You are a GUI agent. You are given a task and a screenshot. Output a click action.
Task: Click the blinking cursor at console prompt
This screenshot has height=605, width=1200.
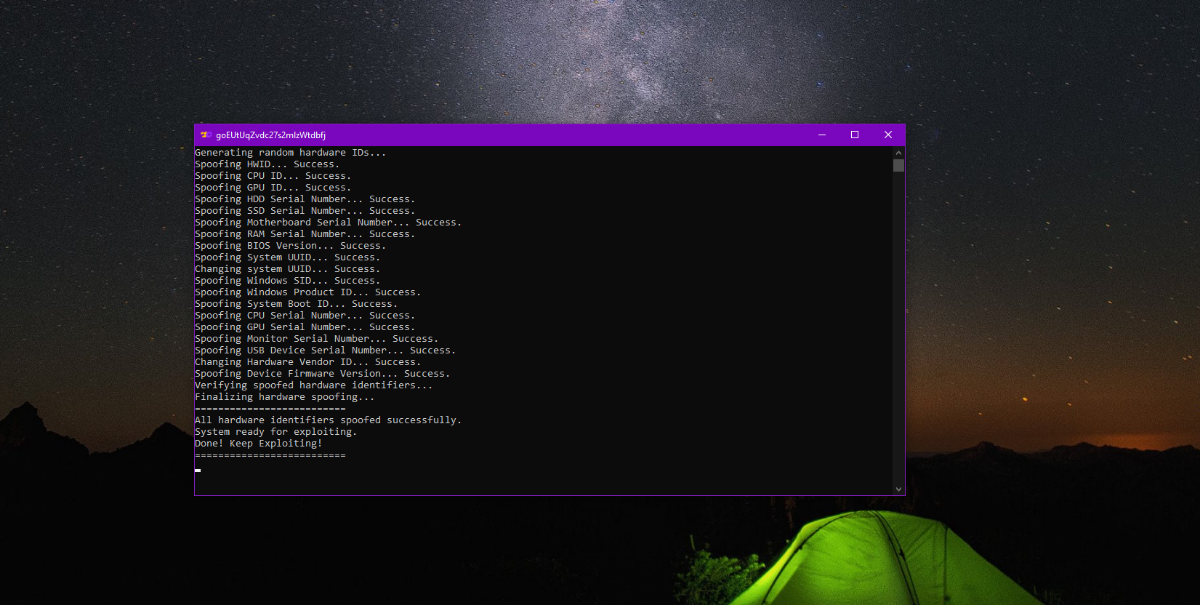198,469
